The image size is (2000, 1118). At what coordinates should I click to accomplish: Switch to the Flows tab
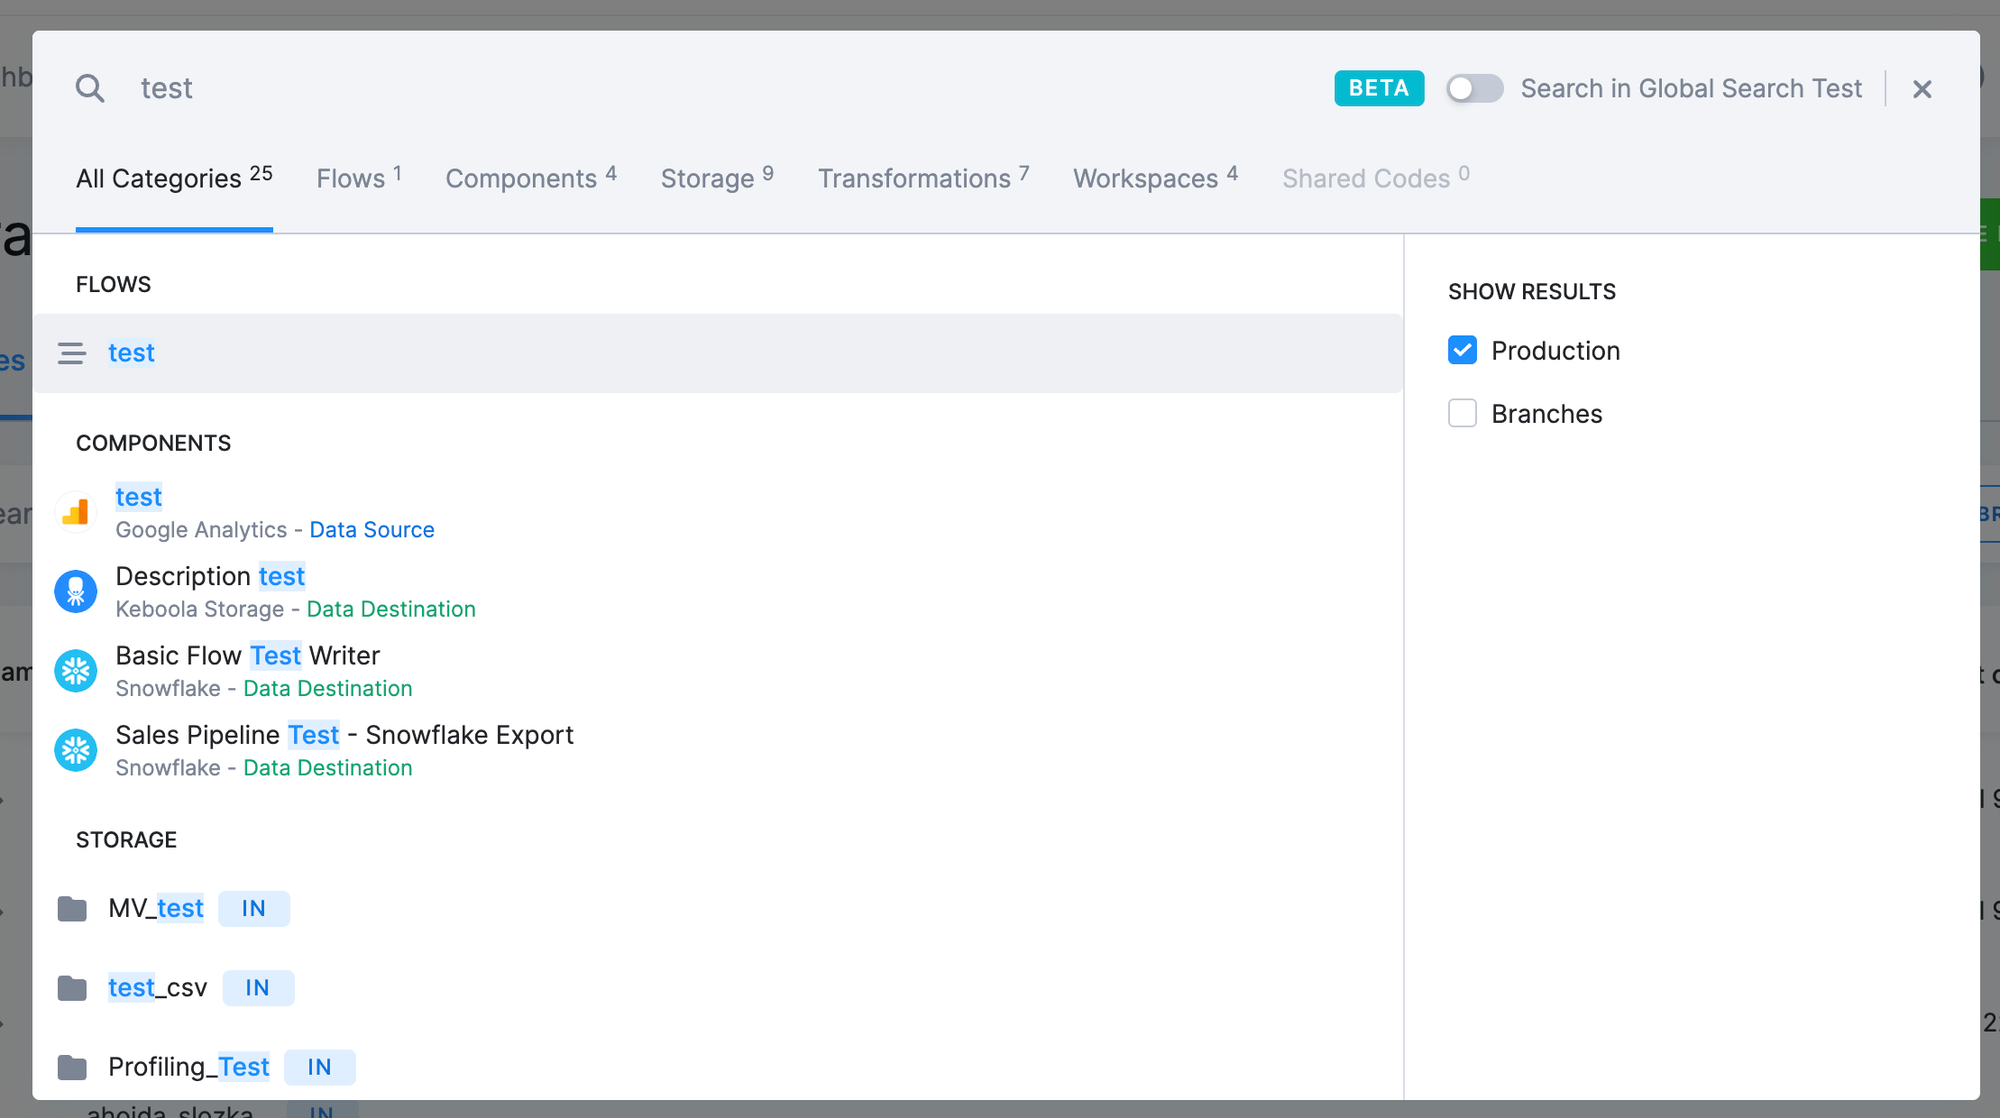(x=352, y=178)
